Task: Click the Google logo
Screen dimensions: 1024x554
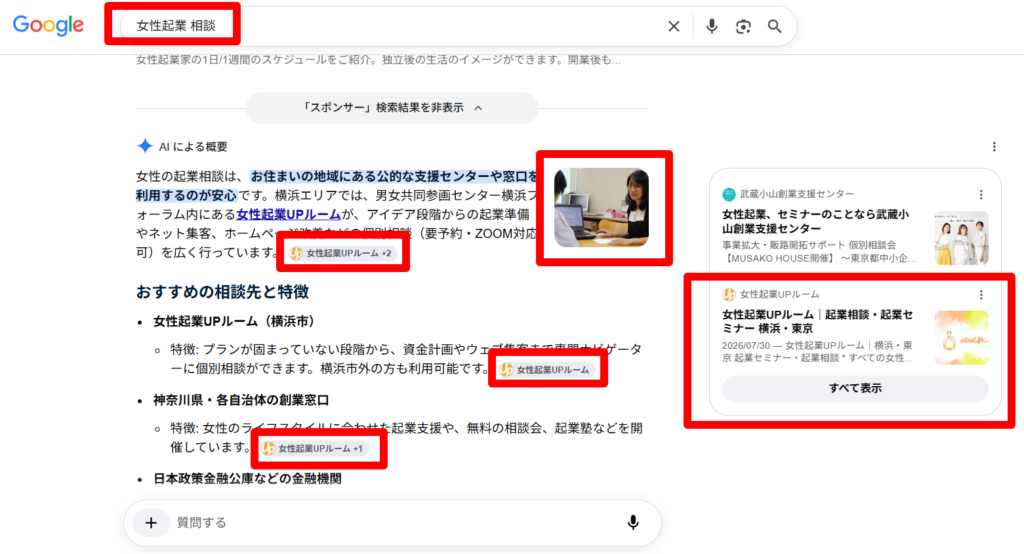Action: point(48,25)
